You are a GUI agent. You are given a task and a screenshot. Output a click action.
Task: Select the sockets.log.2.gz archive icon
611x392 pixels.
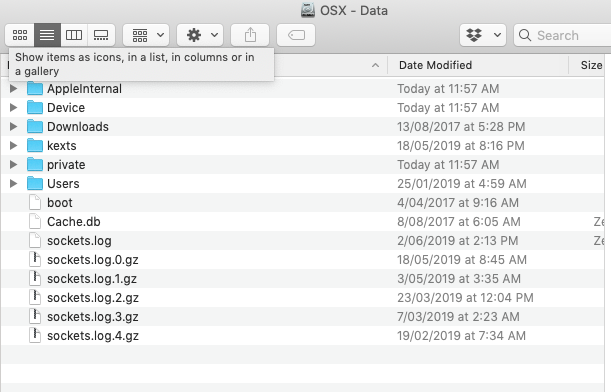coord(35,298)
